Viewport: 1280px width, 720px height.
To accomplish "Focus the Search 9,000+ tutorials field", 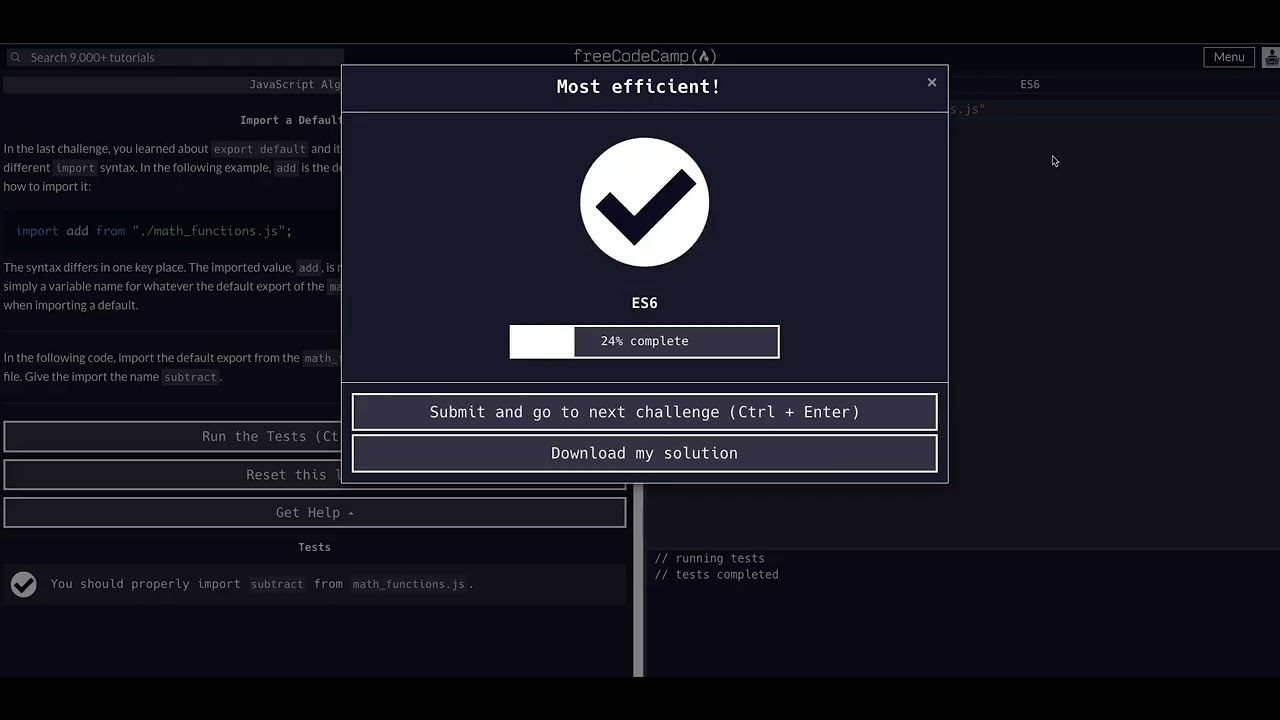I will tap(174, 57).
